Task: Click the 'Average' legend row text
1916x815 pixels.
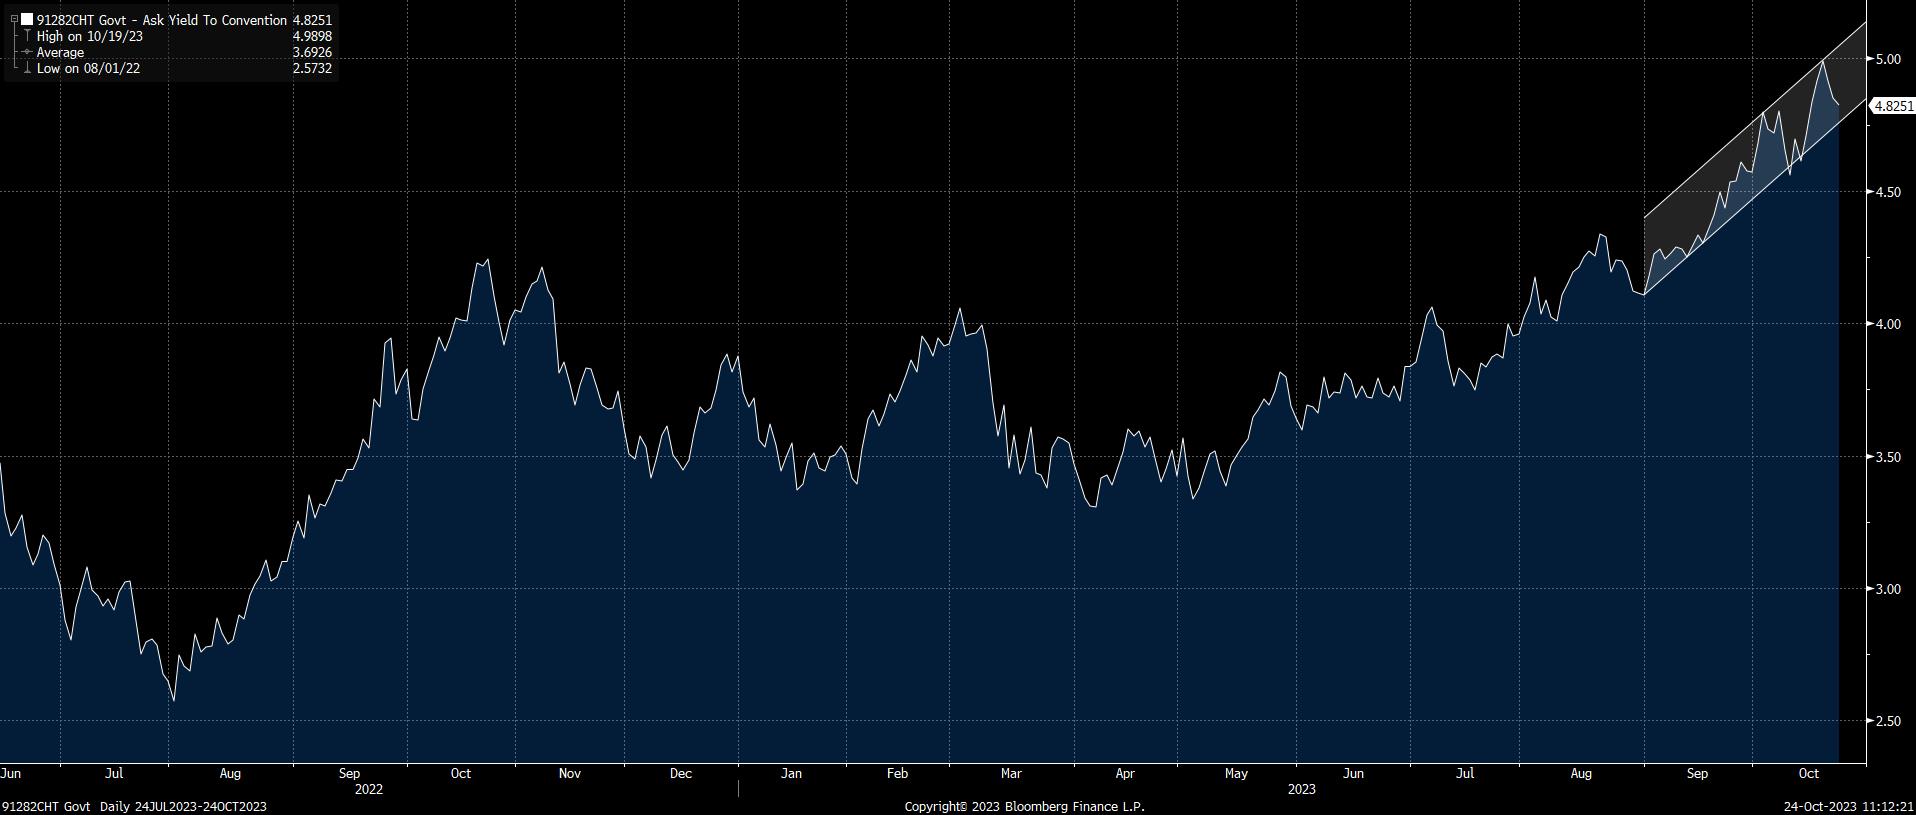Action: coord(60,52)
